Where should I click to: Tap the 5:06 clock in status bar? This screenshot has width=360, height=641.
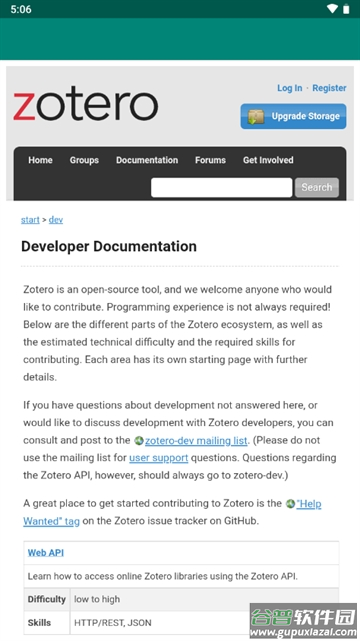click(x=21, y=9)
